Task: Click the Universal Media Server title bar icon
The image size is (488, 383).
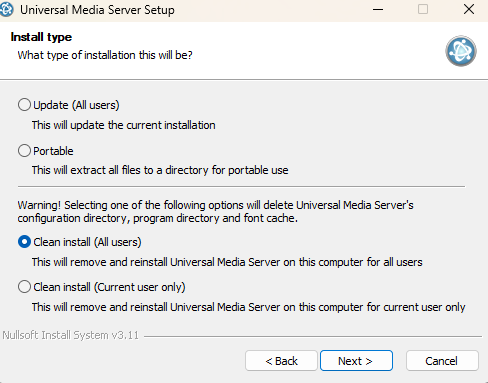Action: coord(6,9)
